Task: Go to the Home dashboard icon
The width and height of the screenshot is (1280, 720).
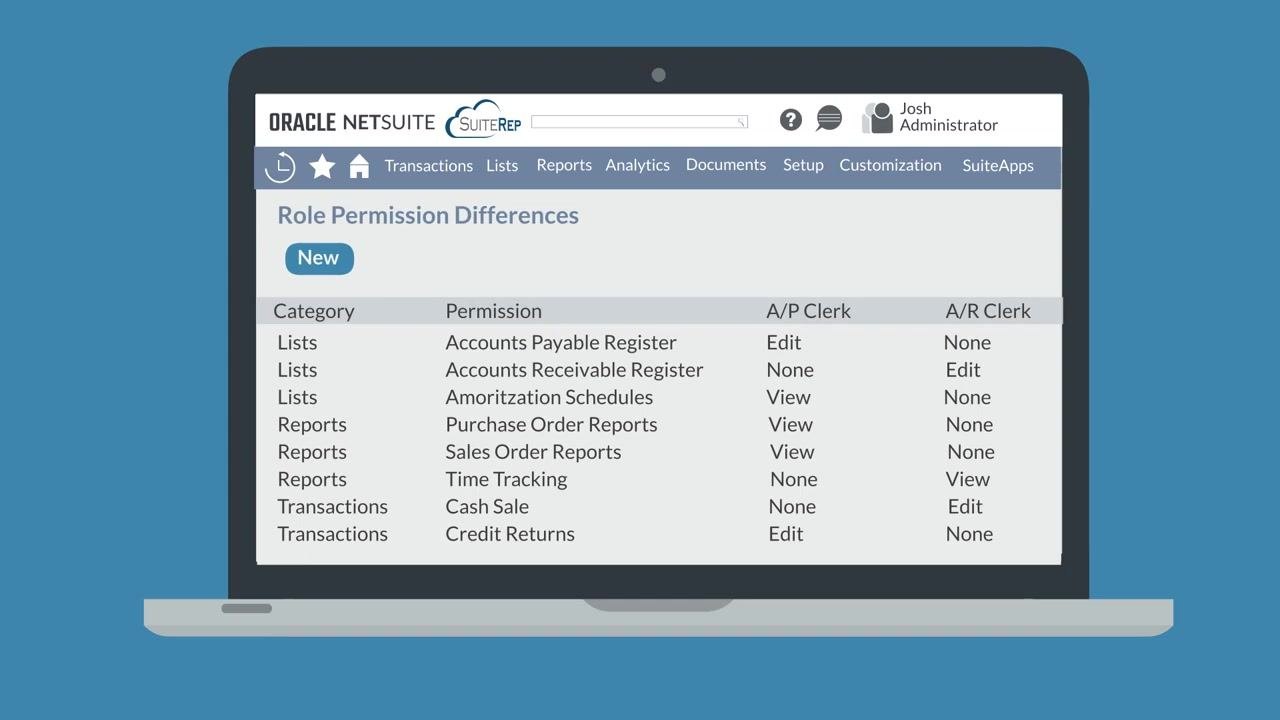Action: click(x=359, y=167)
